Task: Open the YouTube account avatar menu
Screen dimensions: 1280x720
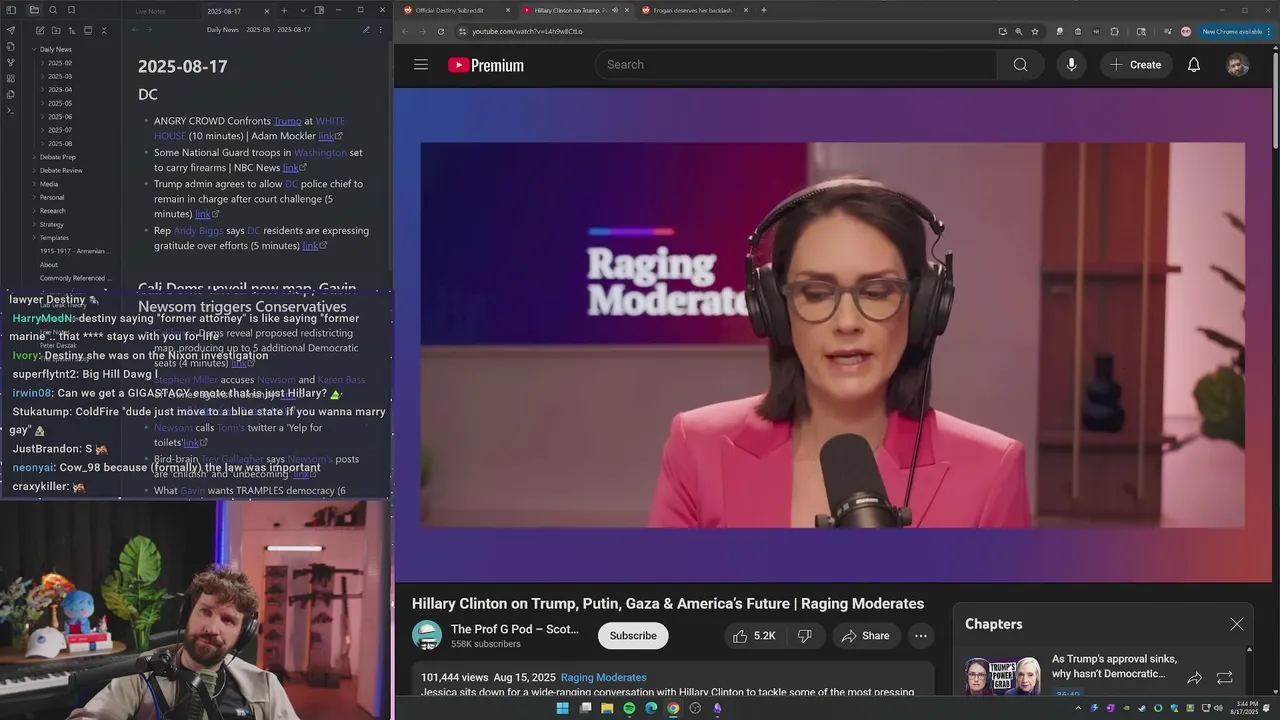Action: [x=1237, y=65]
